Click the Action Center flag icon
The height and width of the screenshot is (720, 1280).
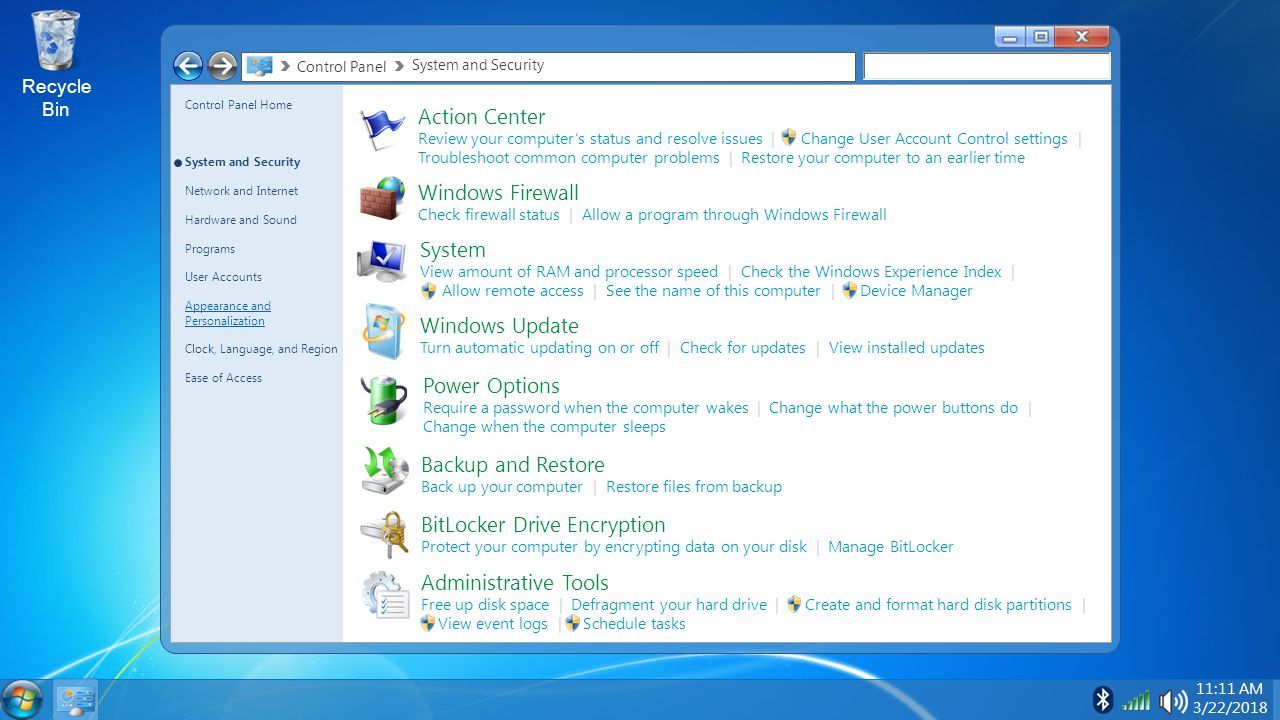pyautogui.click(x=381, y=131)
